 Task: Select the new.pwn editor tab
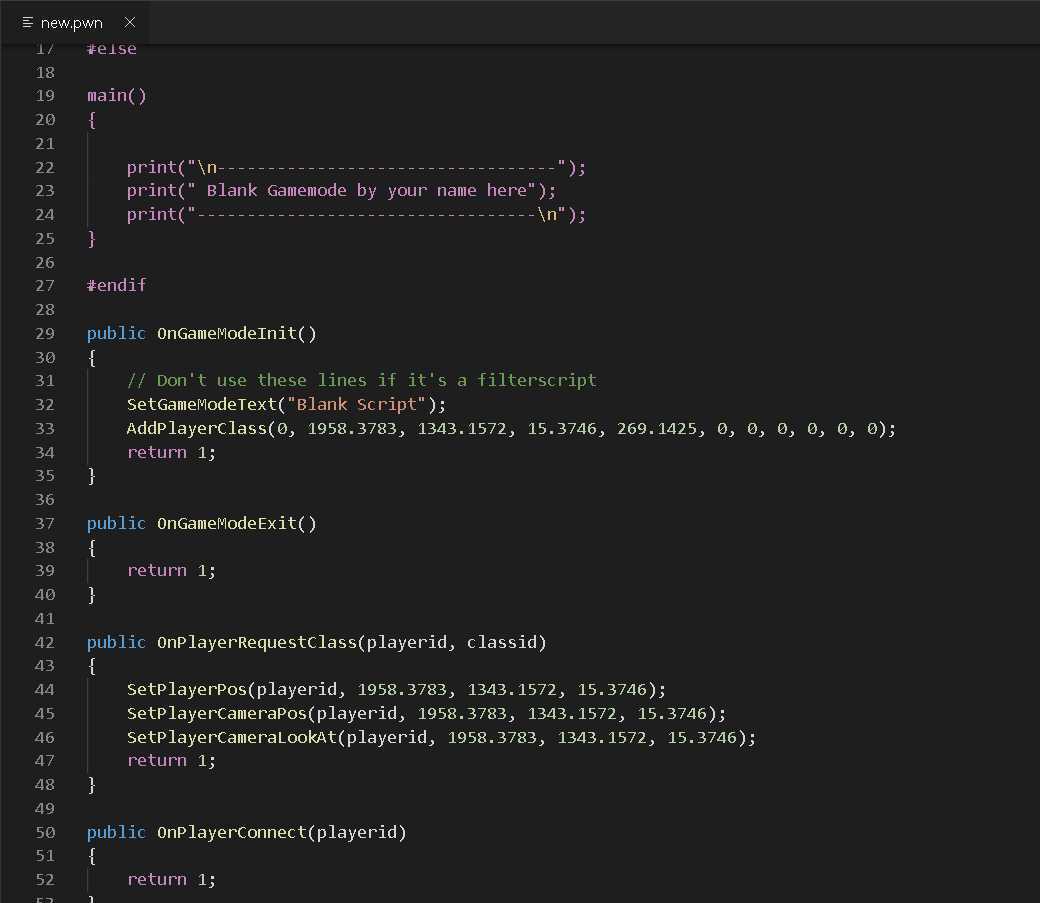[x=71, y=22]
